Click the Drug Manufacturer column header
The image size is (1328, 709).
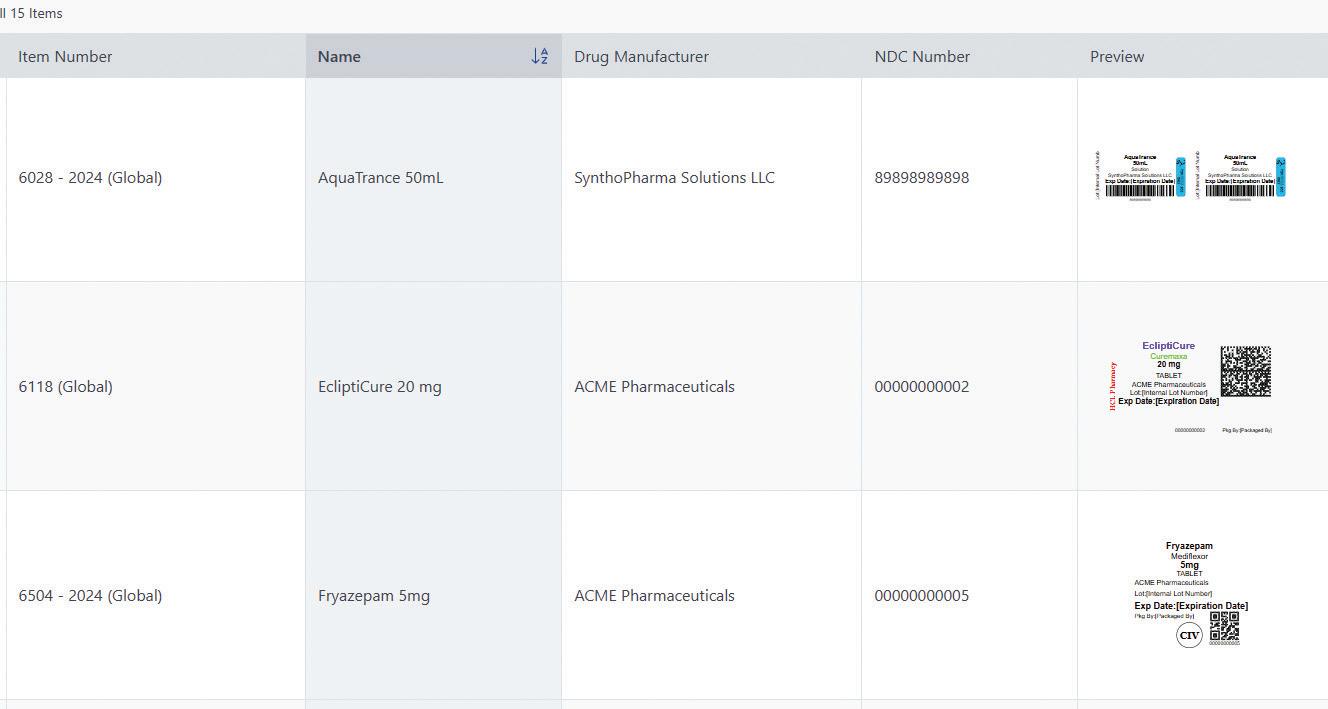[x=641, y=56]
